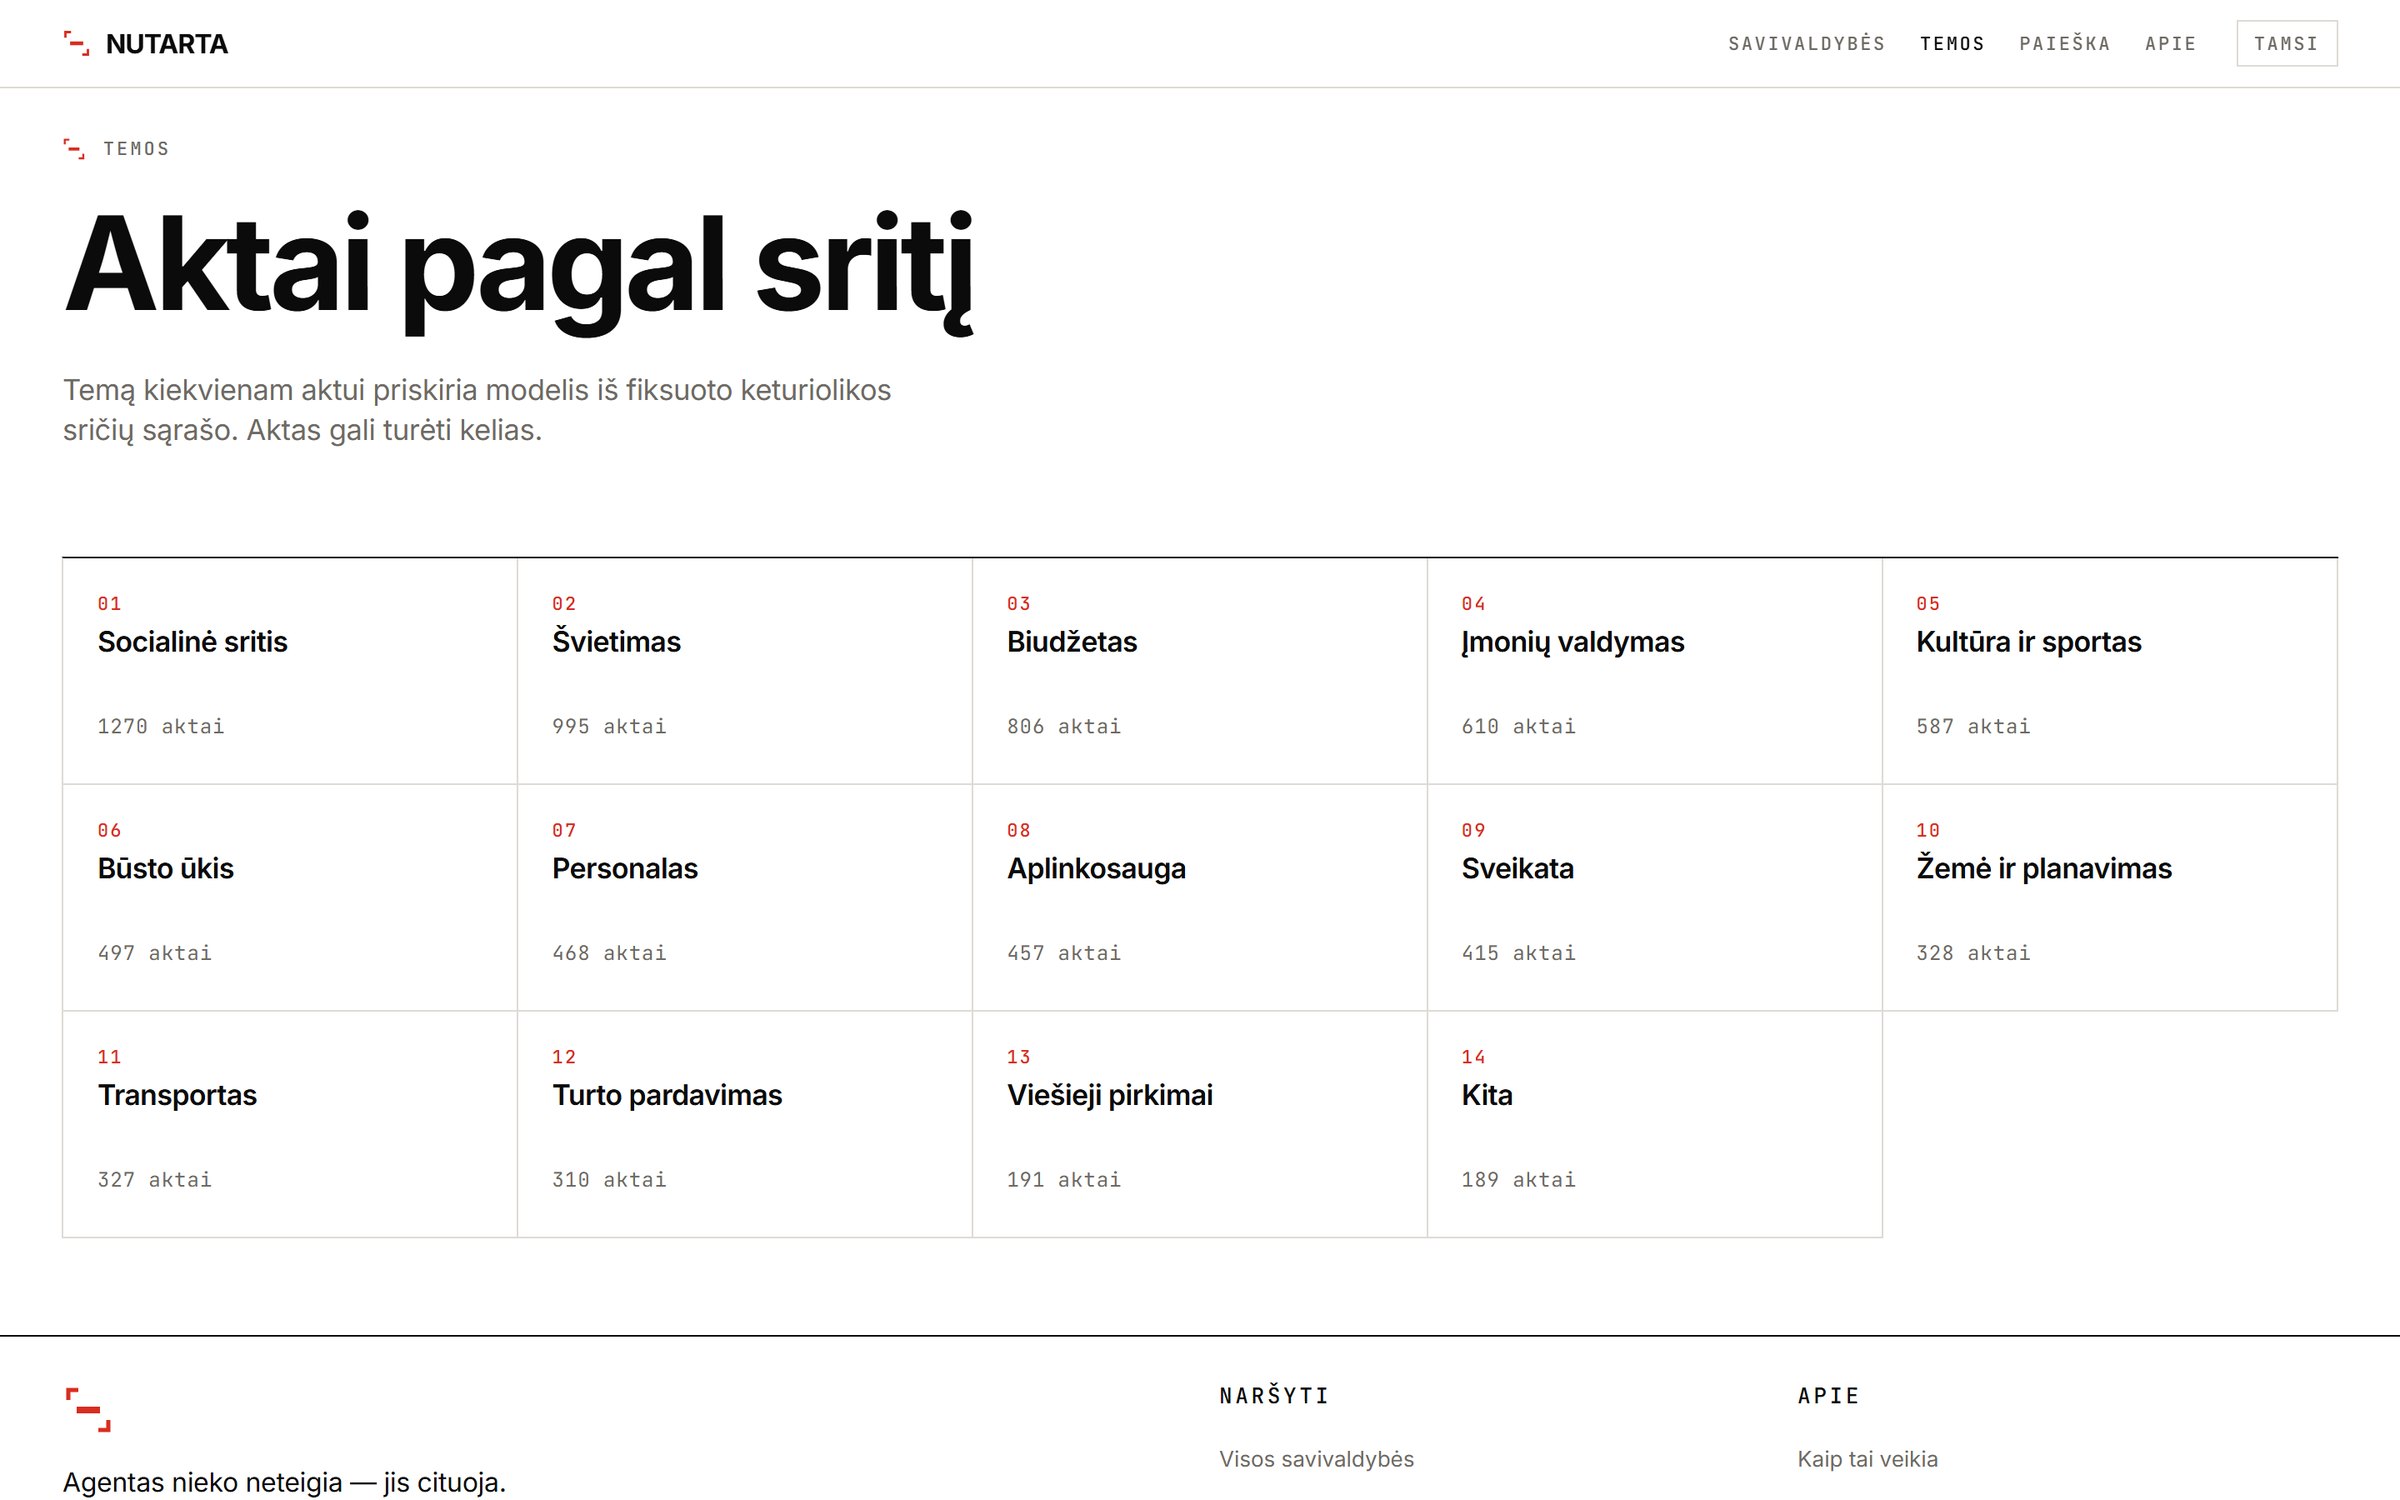Open Žemė ir planavimas topic
Viewport: 2400px width, 1500px height.
pos(2110,898)
